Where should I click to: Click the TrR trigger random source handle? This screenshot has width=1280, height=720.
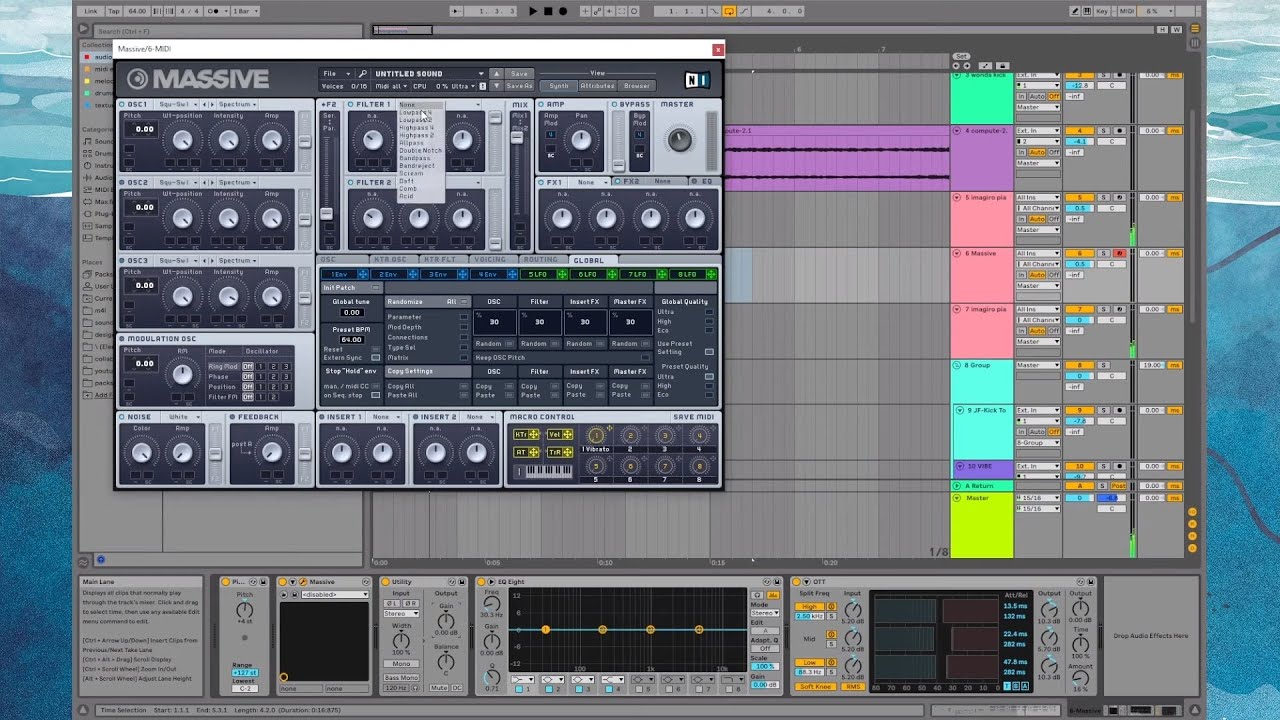pyautogui.click(x=567, y=453)
